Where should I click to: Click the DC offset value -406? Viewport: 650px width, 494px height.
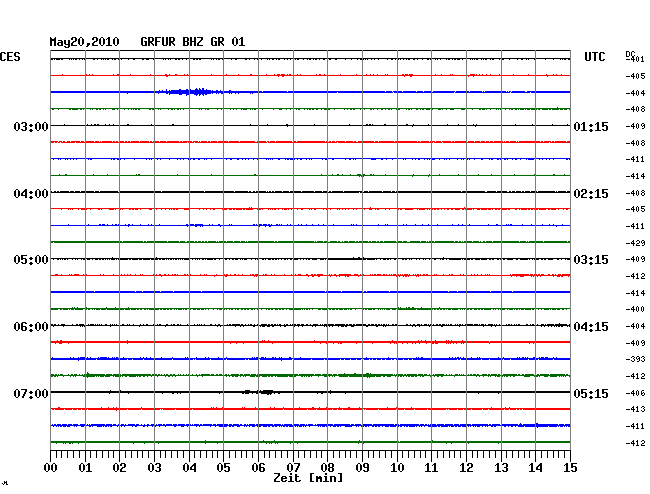[635, 393]
